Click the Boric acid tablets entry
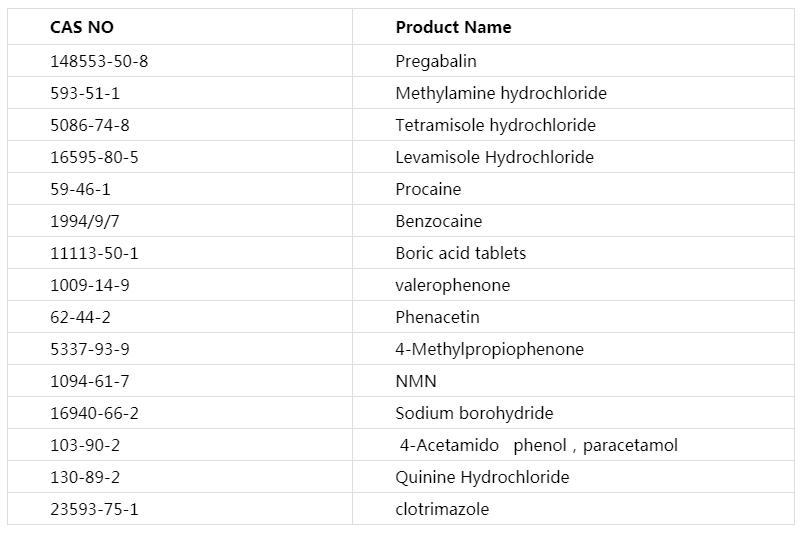This screenshot has width=809, height=541. tap(460, 253)
